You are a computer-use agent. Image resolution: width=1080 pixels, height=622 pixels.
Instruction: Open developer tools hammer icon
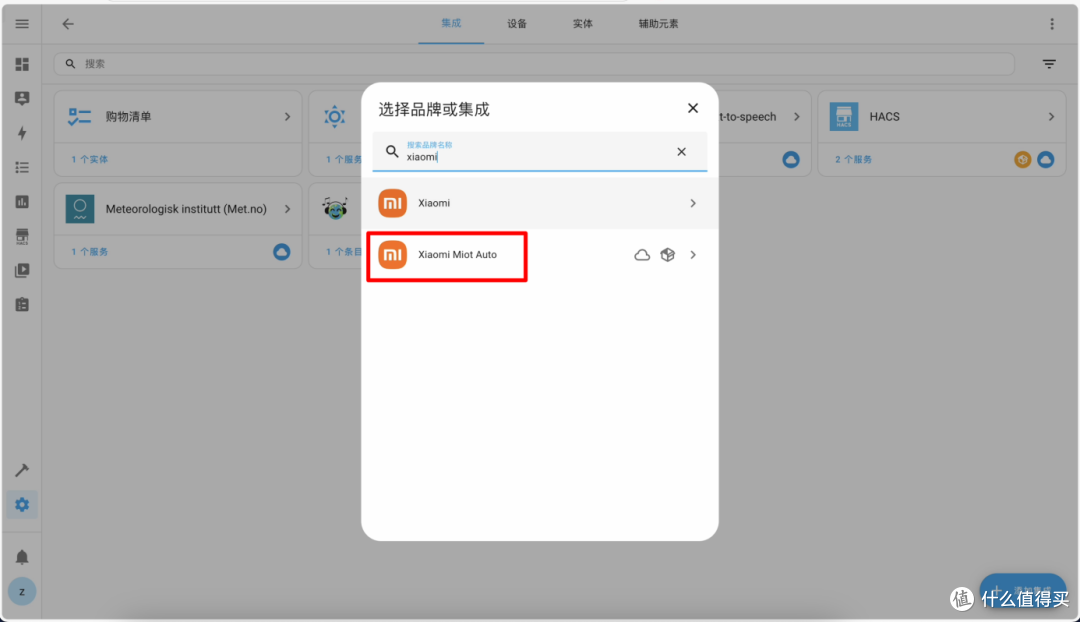pyautogui.click(x=22, y=470)
